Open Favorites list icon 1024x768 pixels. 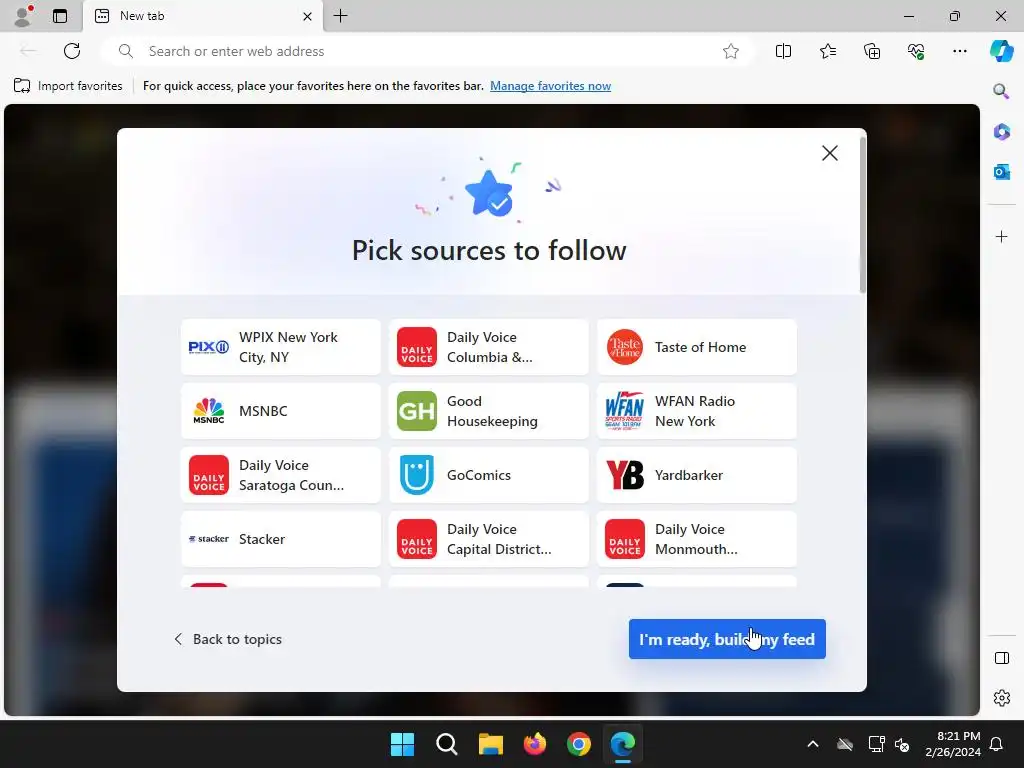coord(827,51)
